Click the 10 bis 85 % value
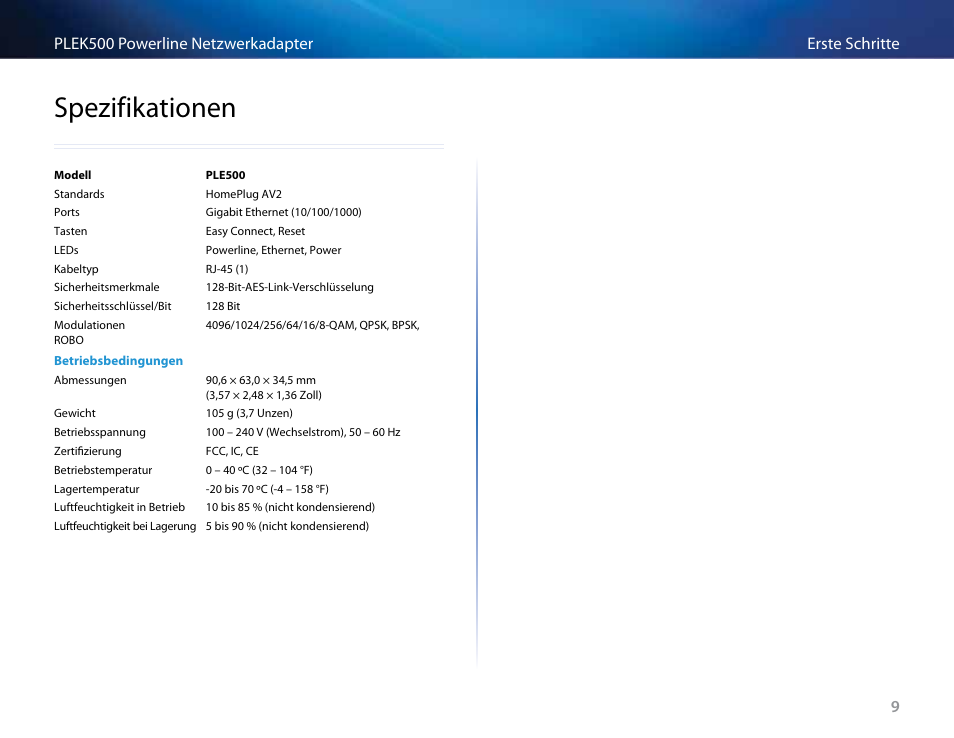954x738 pixels. tap(290, 507)
